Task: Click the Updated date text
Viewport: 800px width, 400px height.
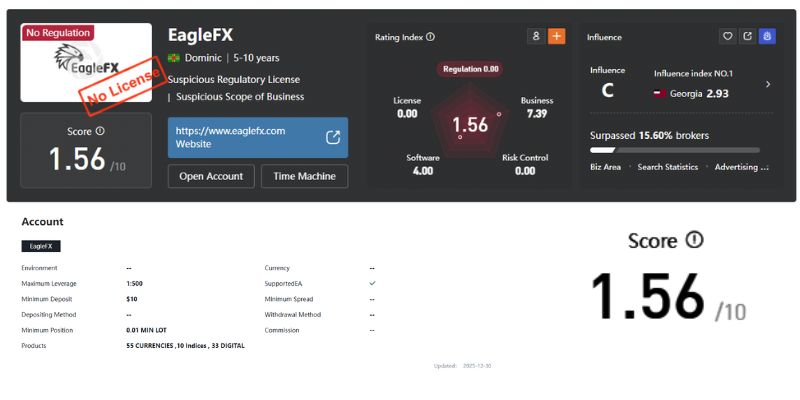Action: tap(462, 366)
